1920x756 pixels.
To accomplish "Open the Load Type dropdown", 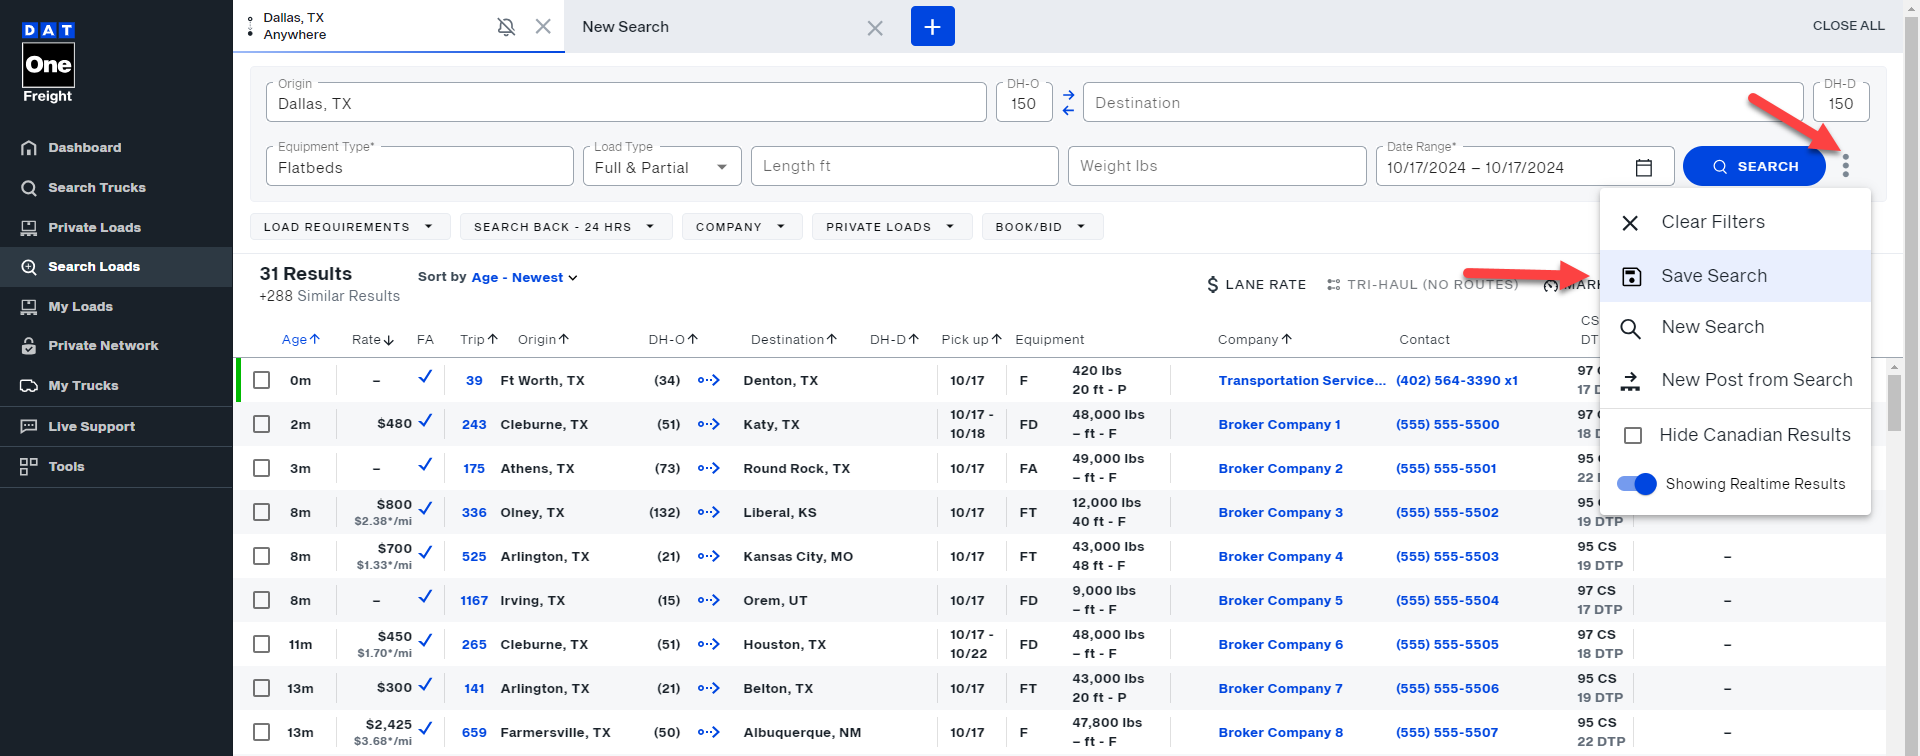I will pos(662,167).
